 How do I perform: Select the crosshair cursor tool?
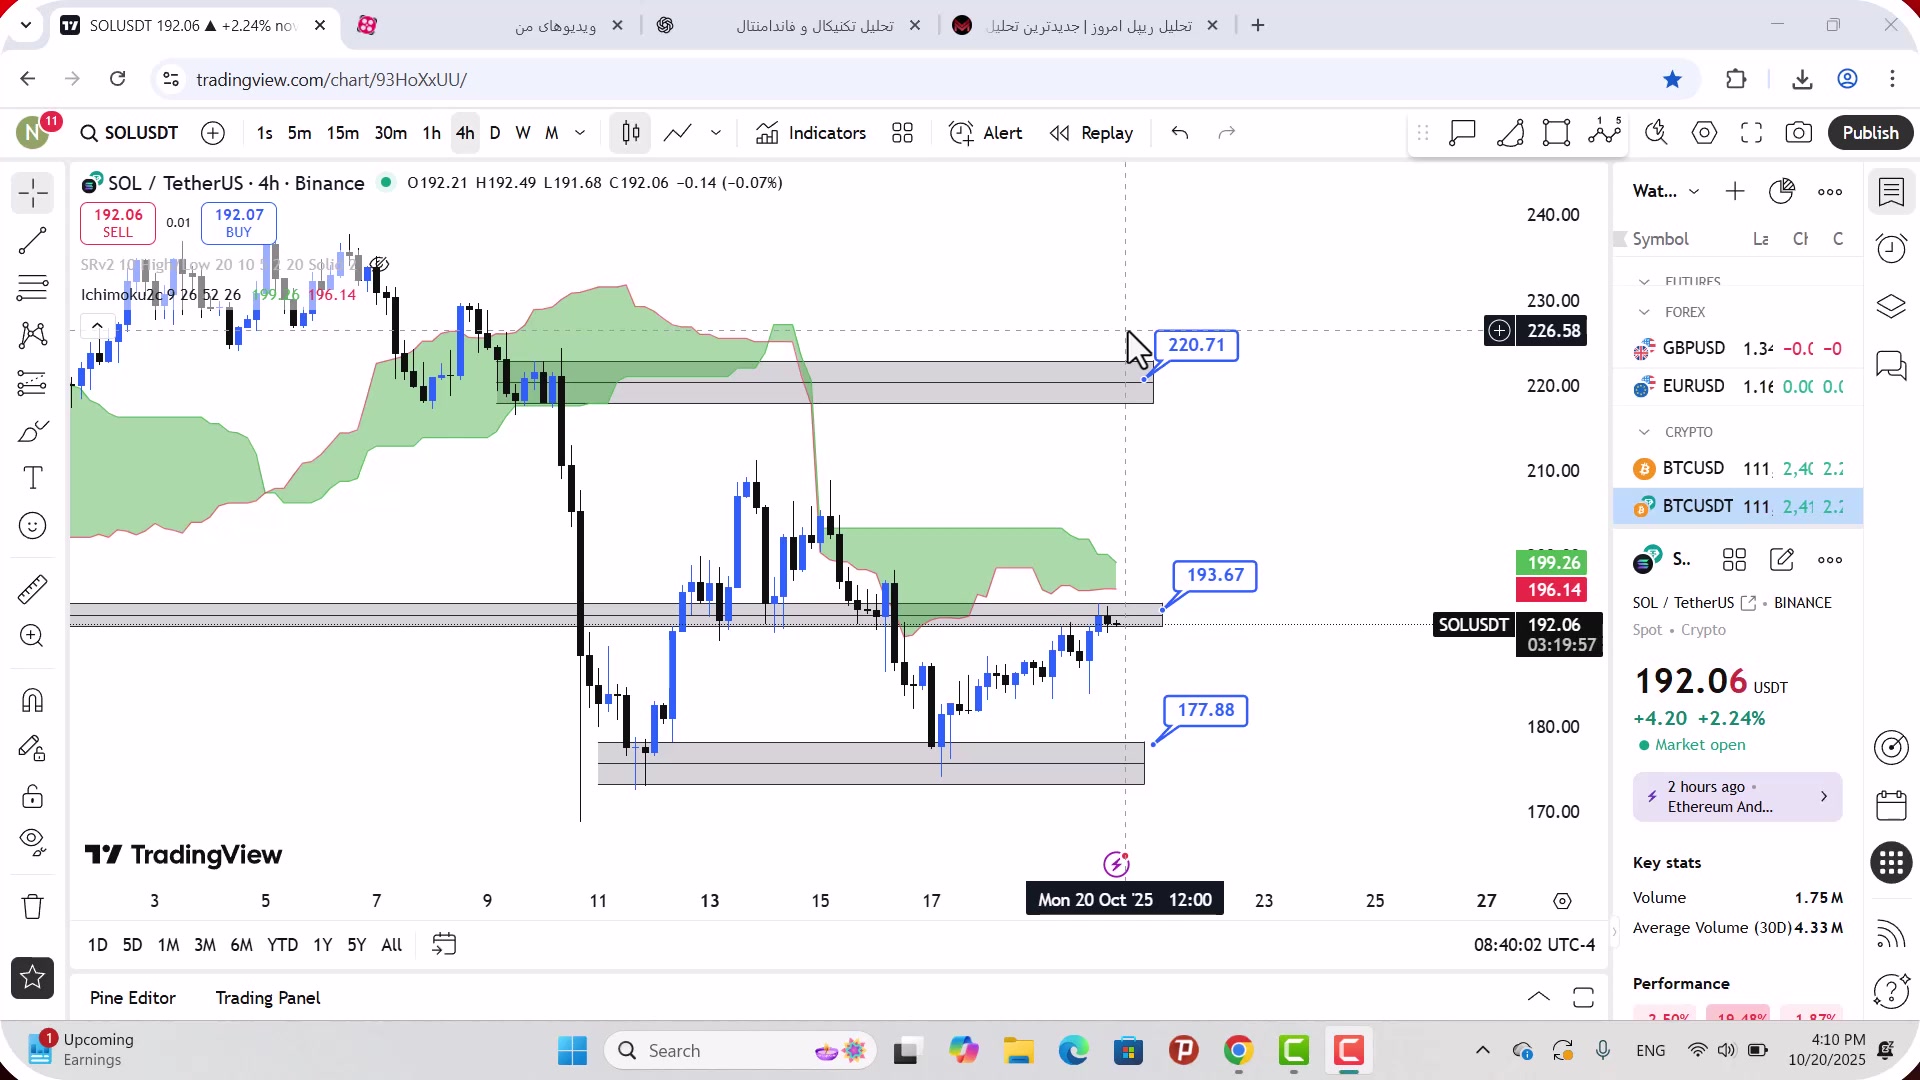[32, 193]
